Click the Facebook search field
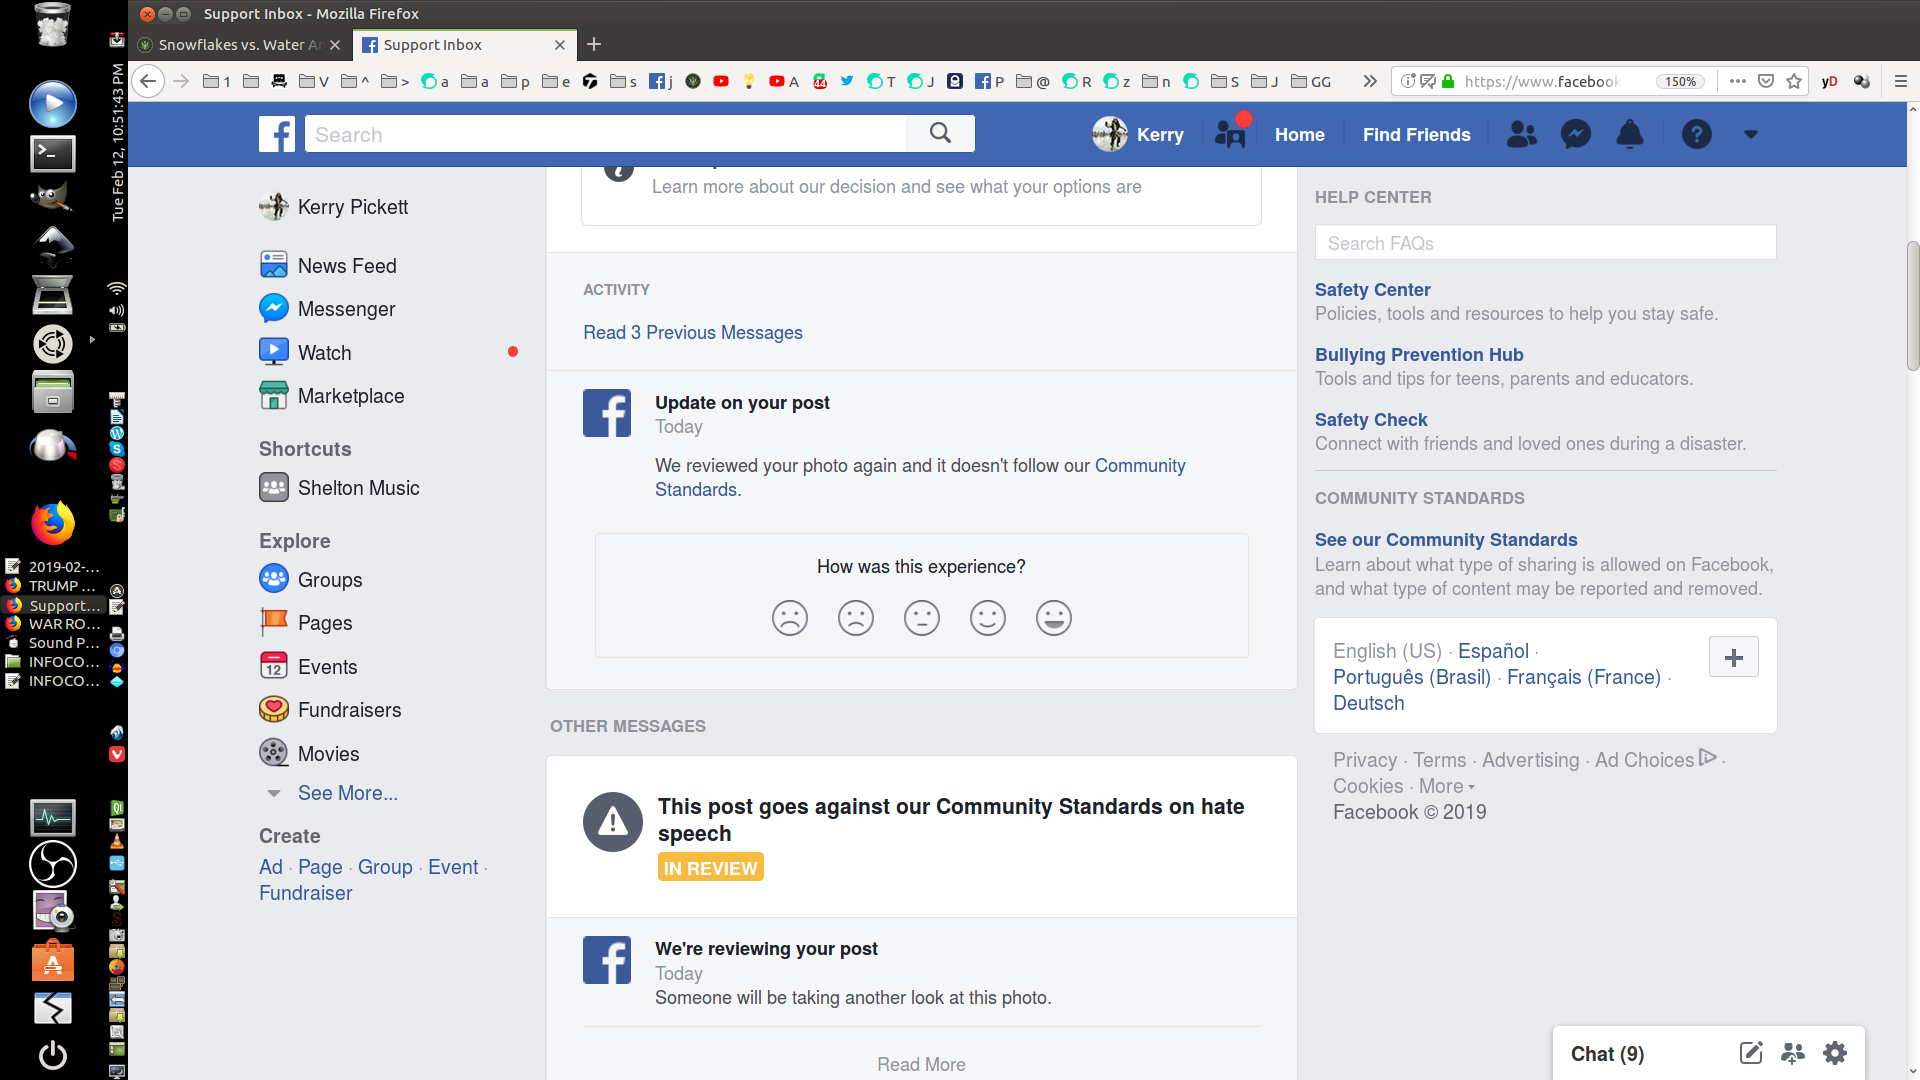The height and width of the screenshot is (1080, 1920). click(x=605, y=134)
